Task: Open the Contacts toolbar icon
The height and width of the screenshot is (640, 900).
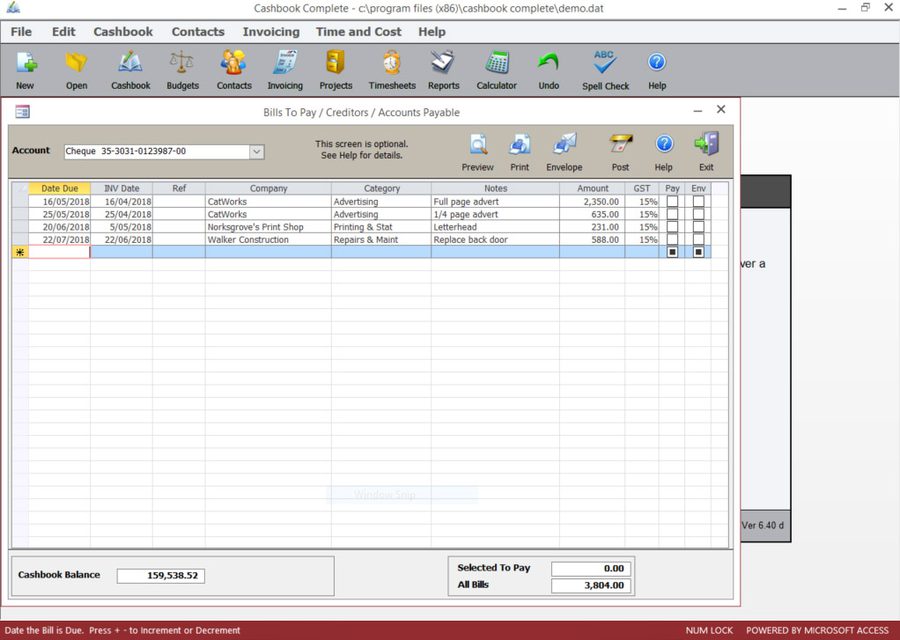Action: pyautogui.click(x=234, y=63)
